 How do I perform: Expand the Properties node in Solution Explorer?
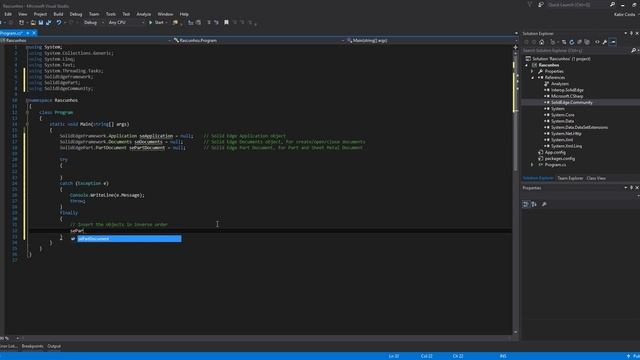click(532, 71)
